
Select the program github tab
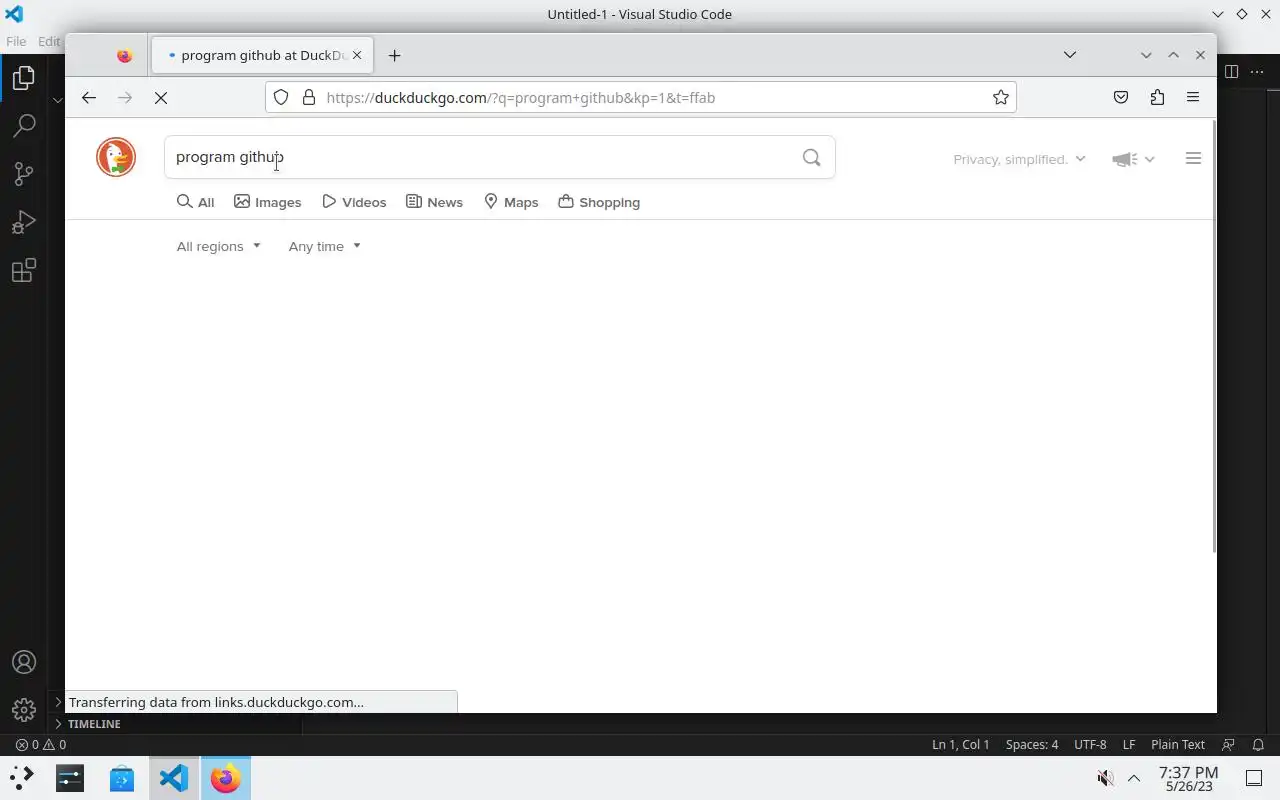point(262,55)
